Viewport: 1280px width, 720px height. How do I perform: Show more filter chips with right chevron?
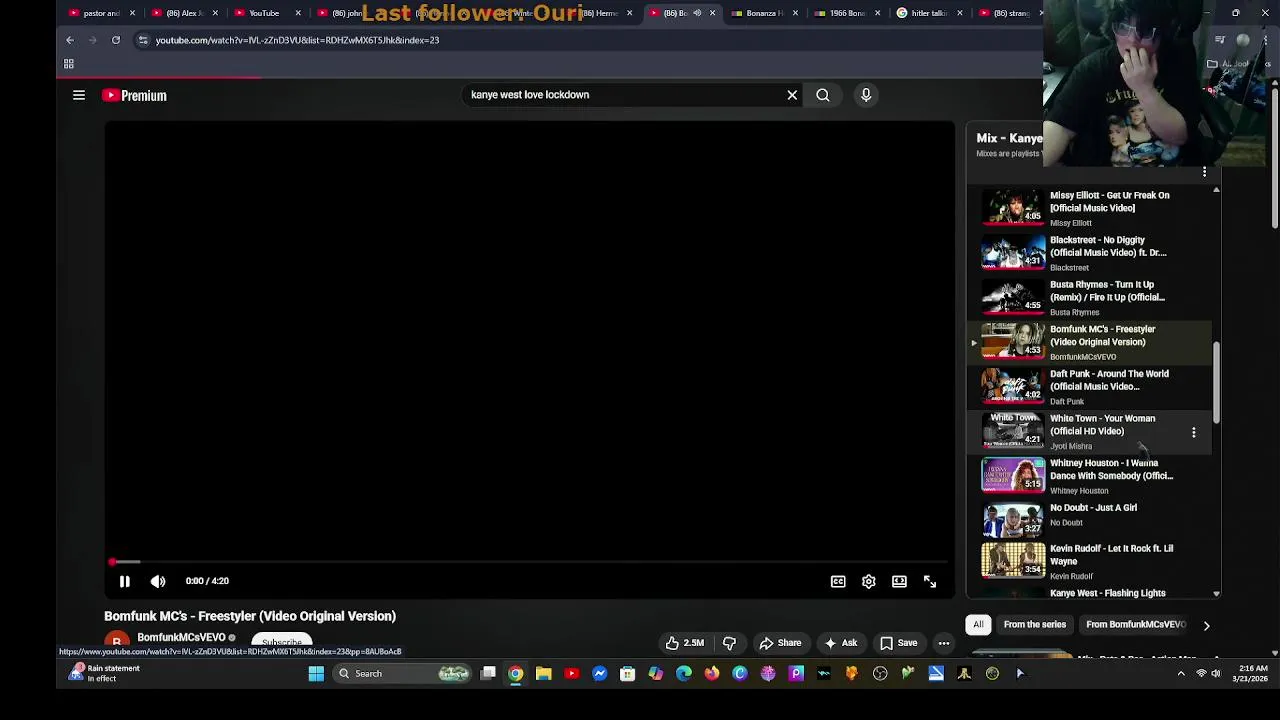click(1206, 626)
